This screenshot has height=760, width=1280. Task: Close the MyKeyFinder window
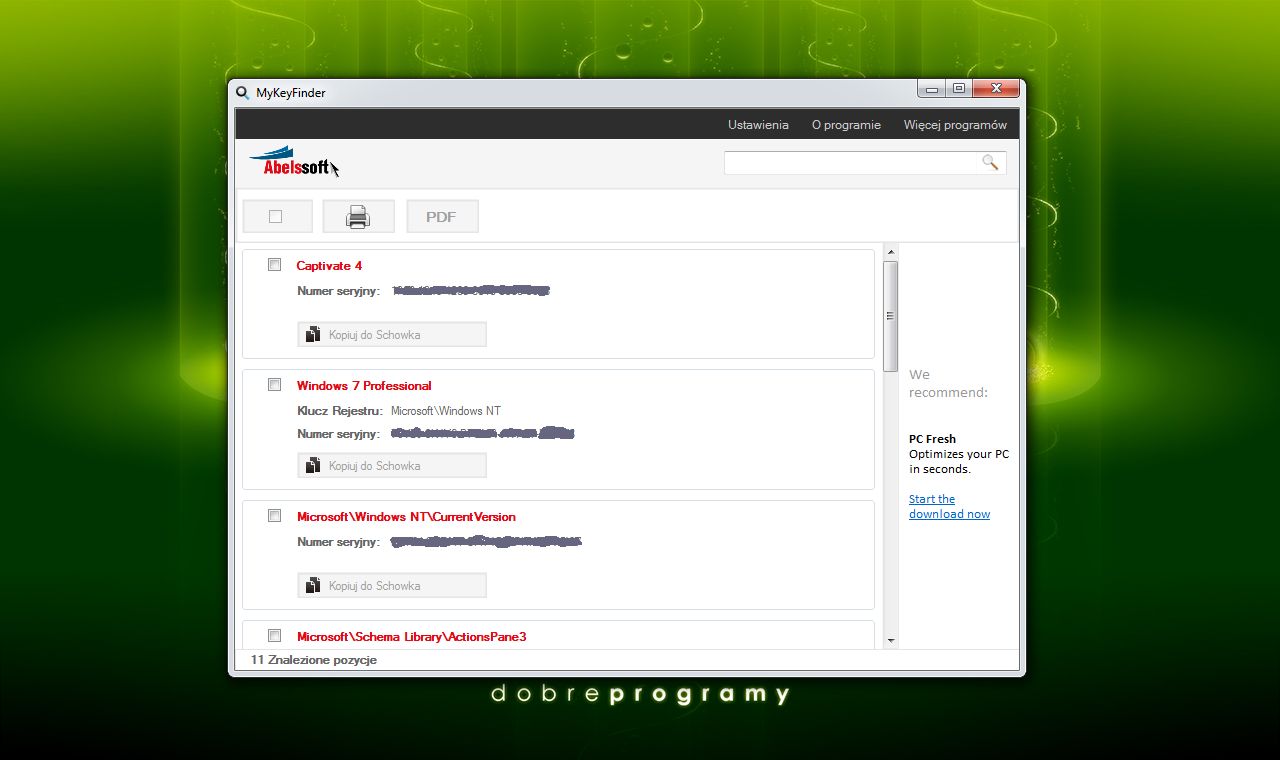(x=995, y=89)
